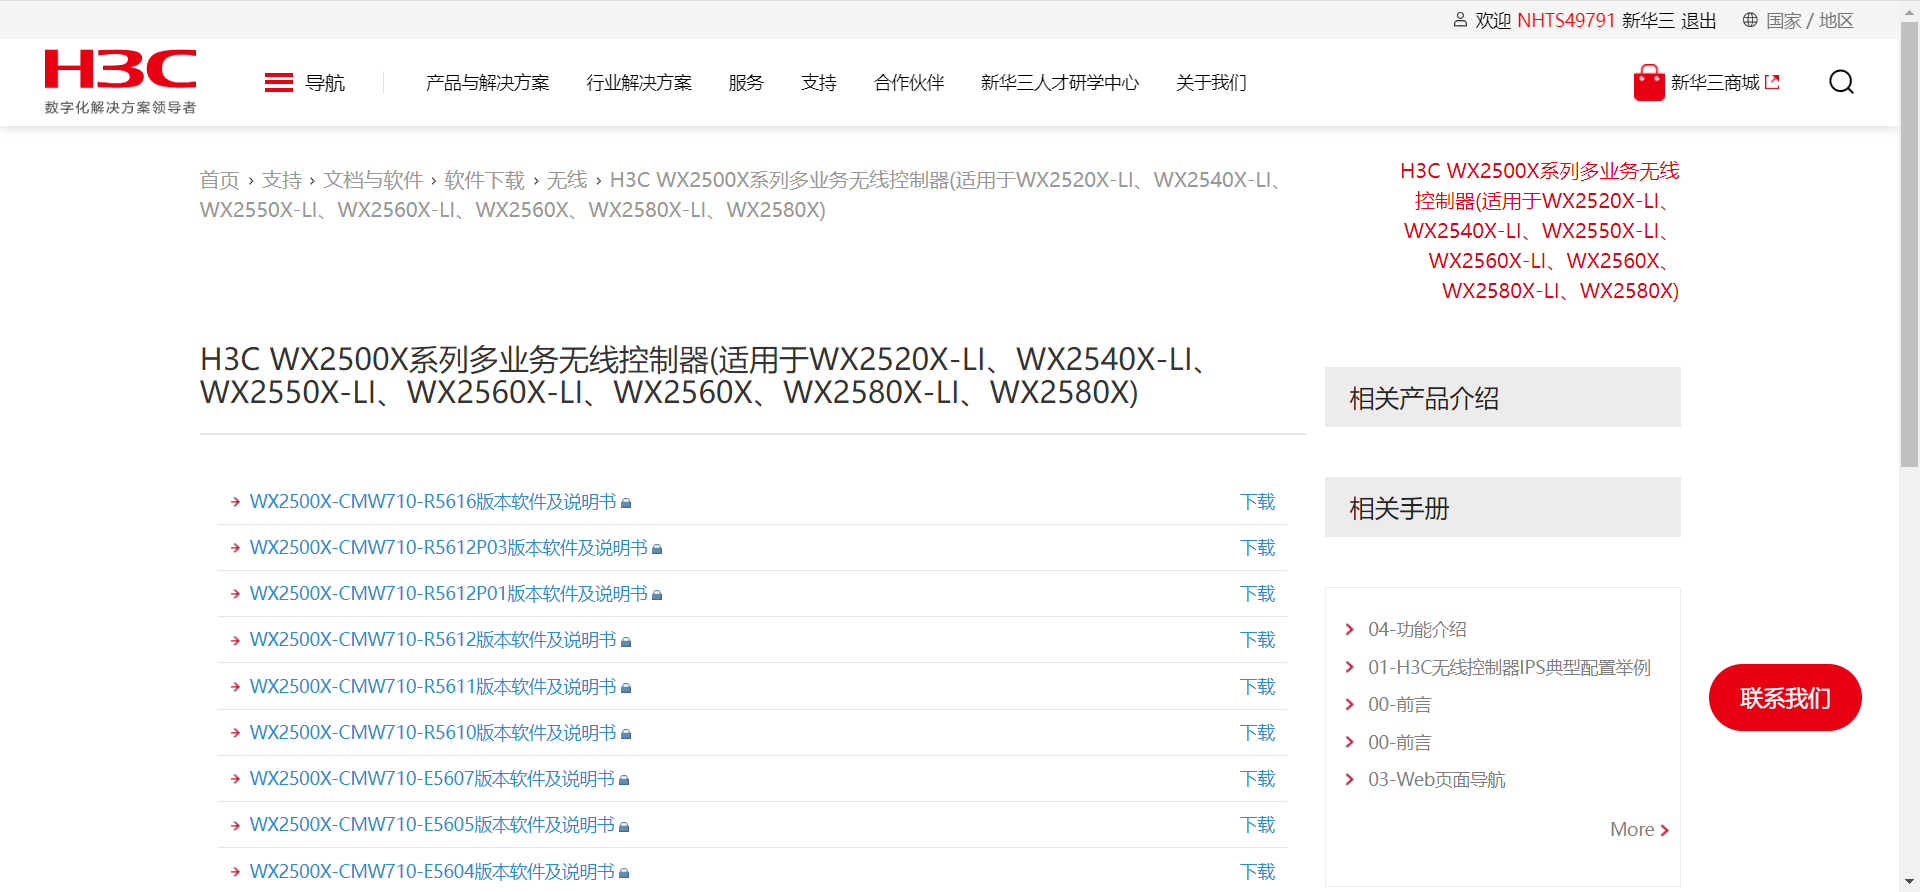Open the 04-功能介绍 manual
This screenshot has height=892, width=1920.
[1417, 629]
